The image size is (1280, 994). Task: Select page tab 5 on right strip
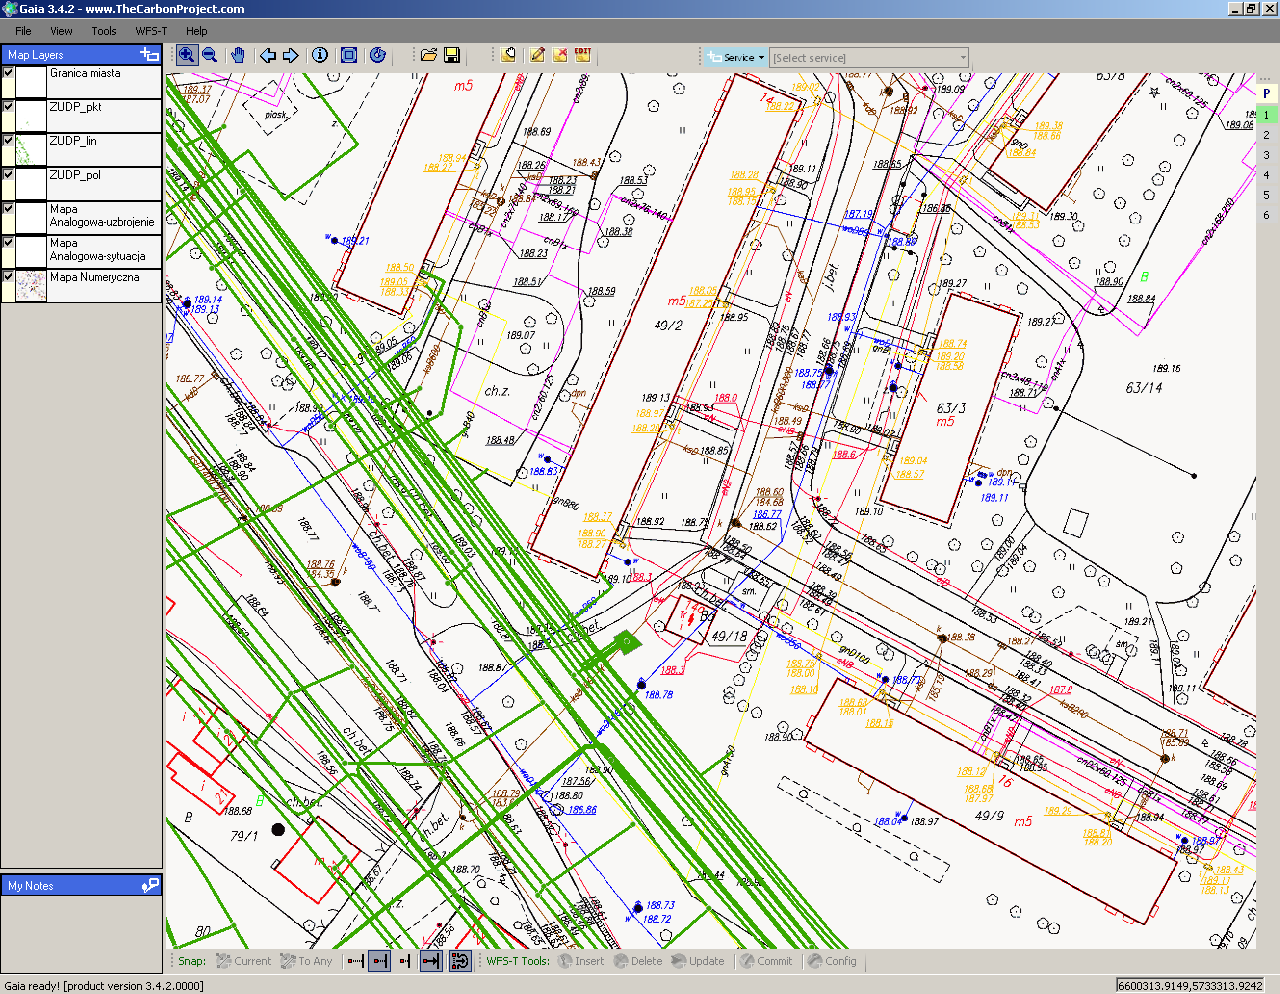(x=1266, y=195)
